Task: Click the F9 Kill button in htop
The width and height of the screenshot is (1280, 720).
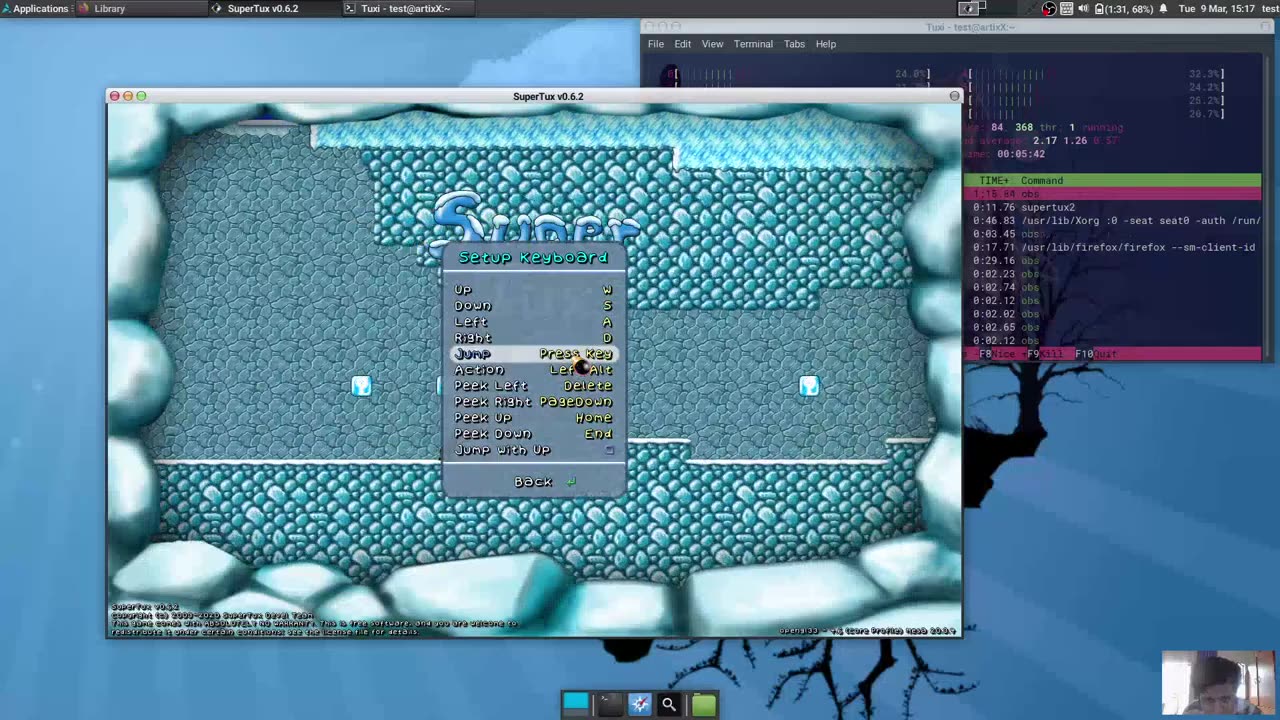Action: coord(1045,354)
